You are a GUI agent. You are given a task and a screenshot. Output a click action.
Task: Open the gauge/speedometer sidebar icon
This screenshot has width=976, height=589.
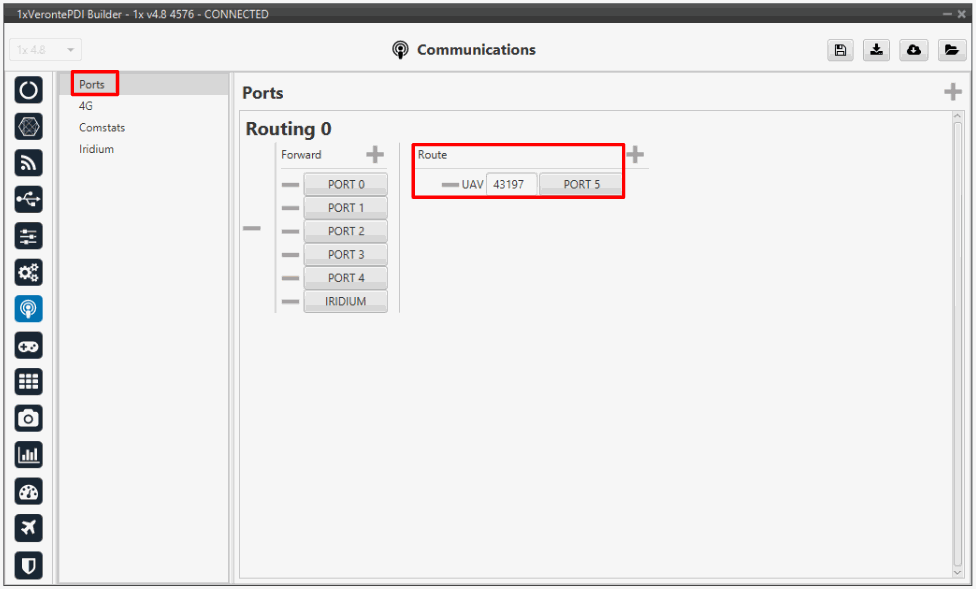[29, 491]
